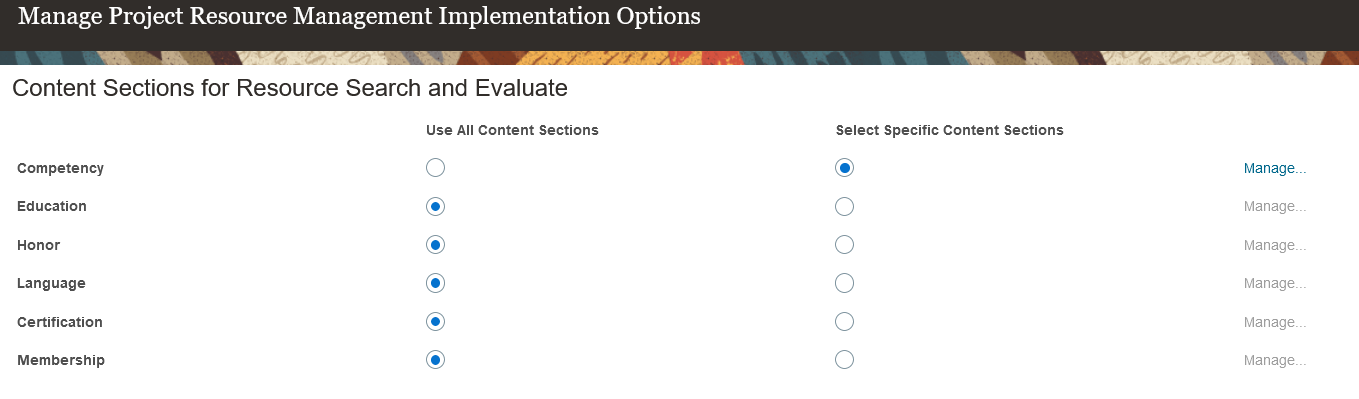Select Use All Content Sections for Certification
The image size is (1359, 399).
point(435,322)
